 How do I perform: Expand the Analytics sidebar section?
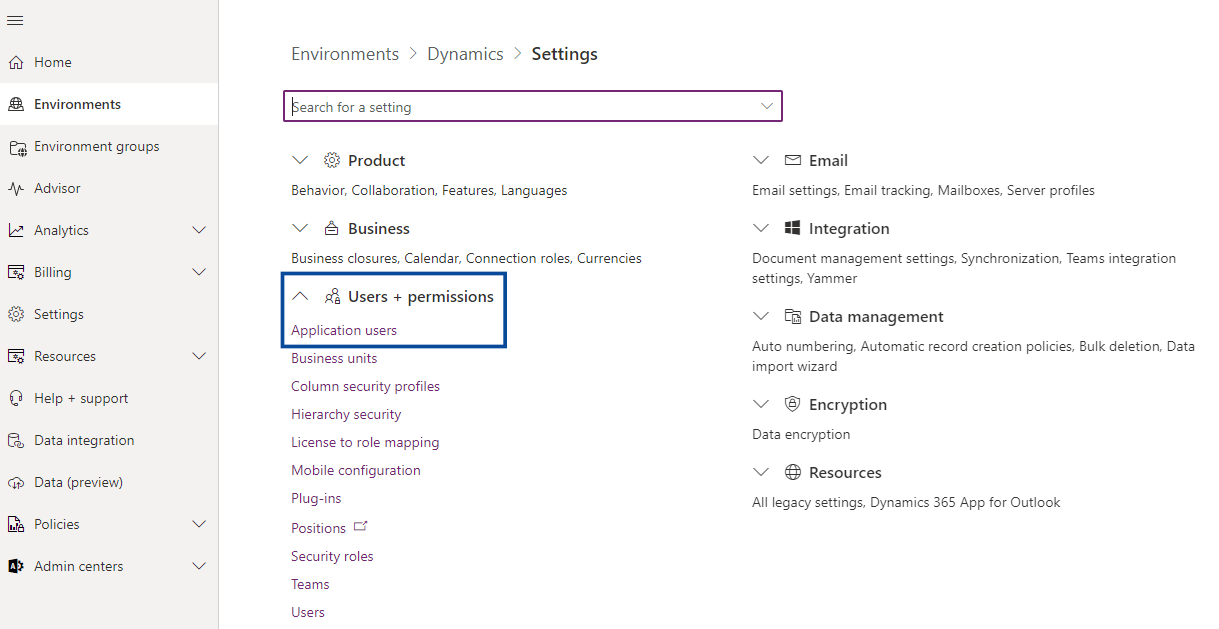coord(199,230)
